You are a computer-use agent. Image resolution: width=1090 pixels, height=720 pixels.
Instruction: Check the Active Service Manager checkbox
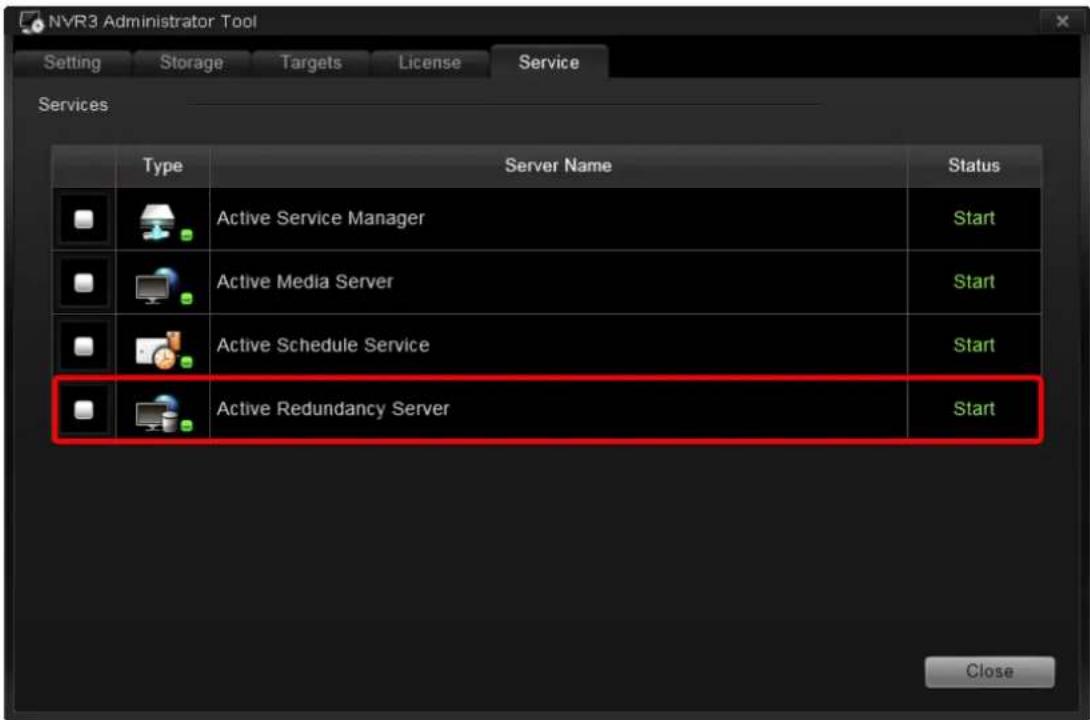click(x=84, y=220)
